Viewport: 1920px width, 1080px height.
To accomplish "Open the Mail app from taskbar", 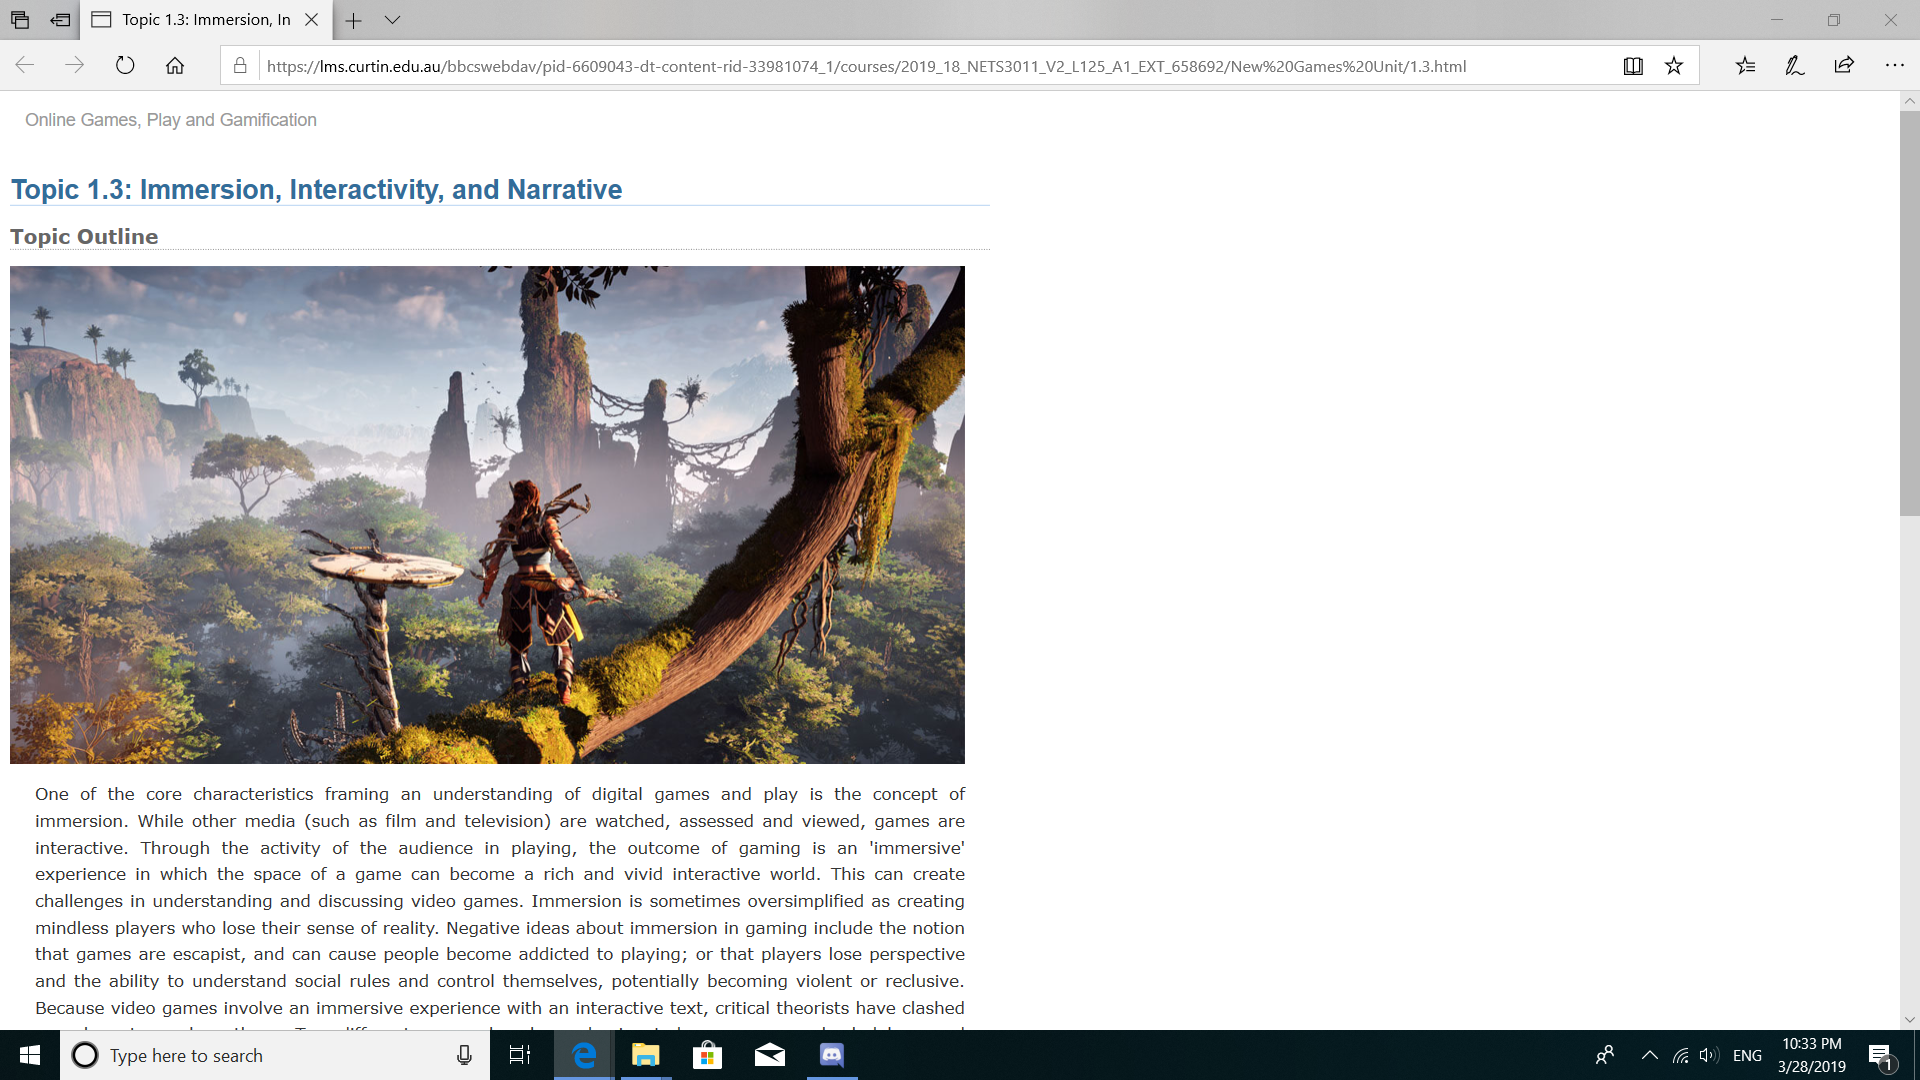I will tap(770, 1055).
